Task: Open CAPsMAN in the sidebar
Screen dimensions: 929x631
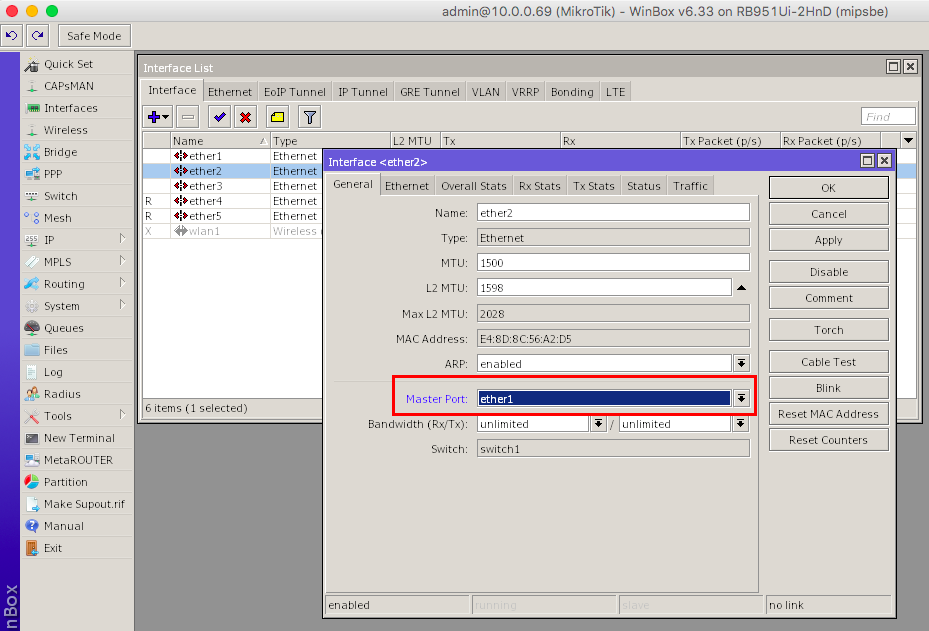Action: (69, 86)
